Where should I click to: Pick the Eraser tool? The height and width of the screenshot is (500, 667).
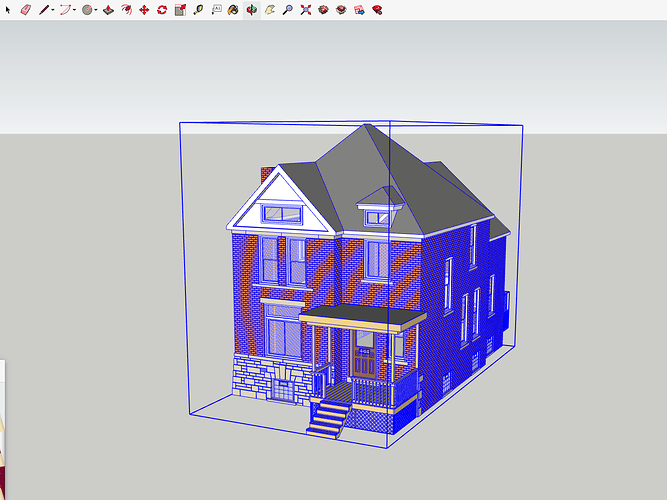(x=26, y=10)
